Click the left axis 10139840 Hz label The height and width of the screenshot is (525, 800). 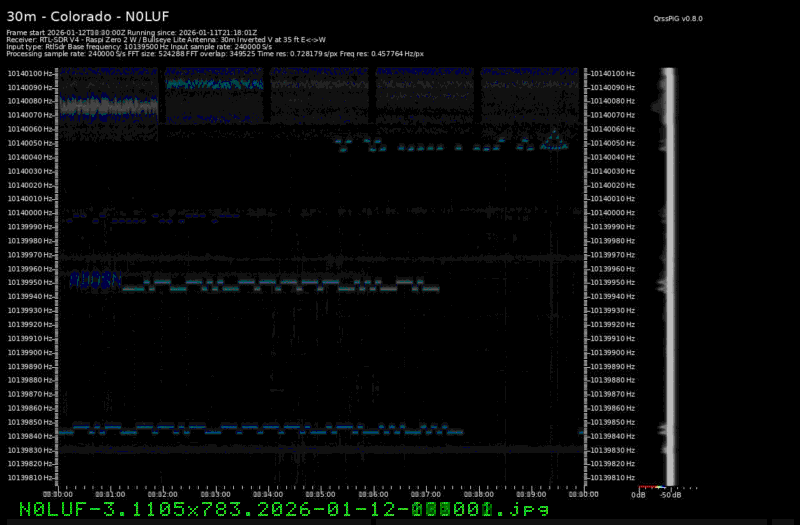[31, 436]
